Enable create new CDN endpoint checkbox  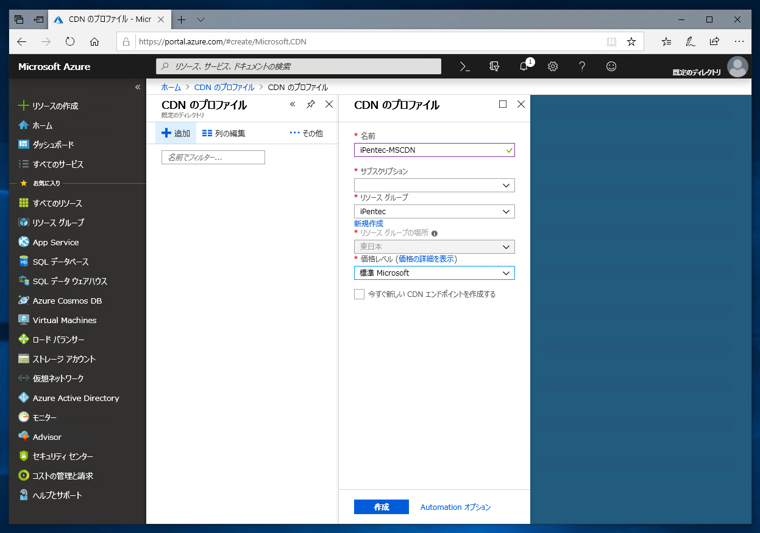coord(359,294)
